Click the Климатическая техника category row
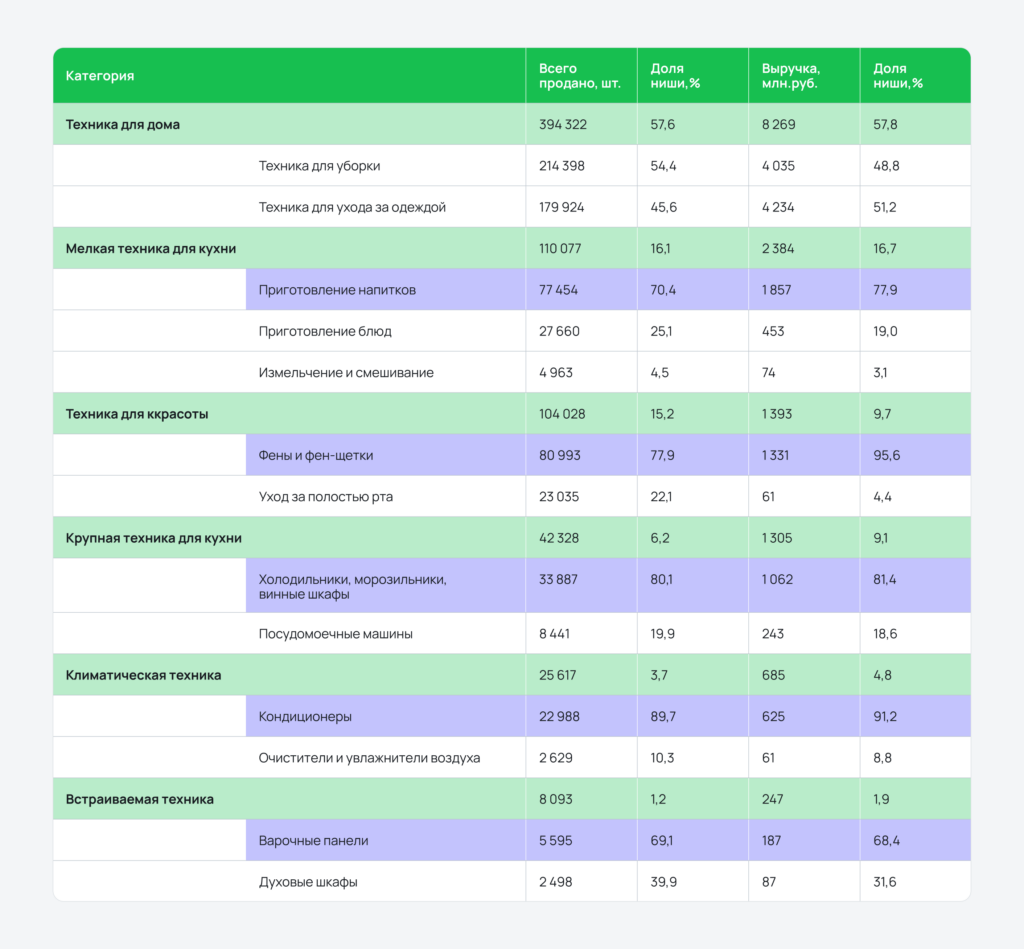 143,675
